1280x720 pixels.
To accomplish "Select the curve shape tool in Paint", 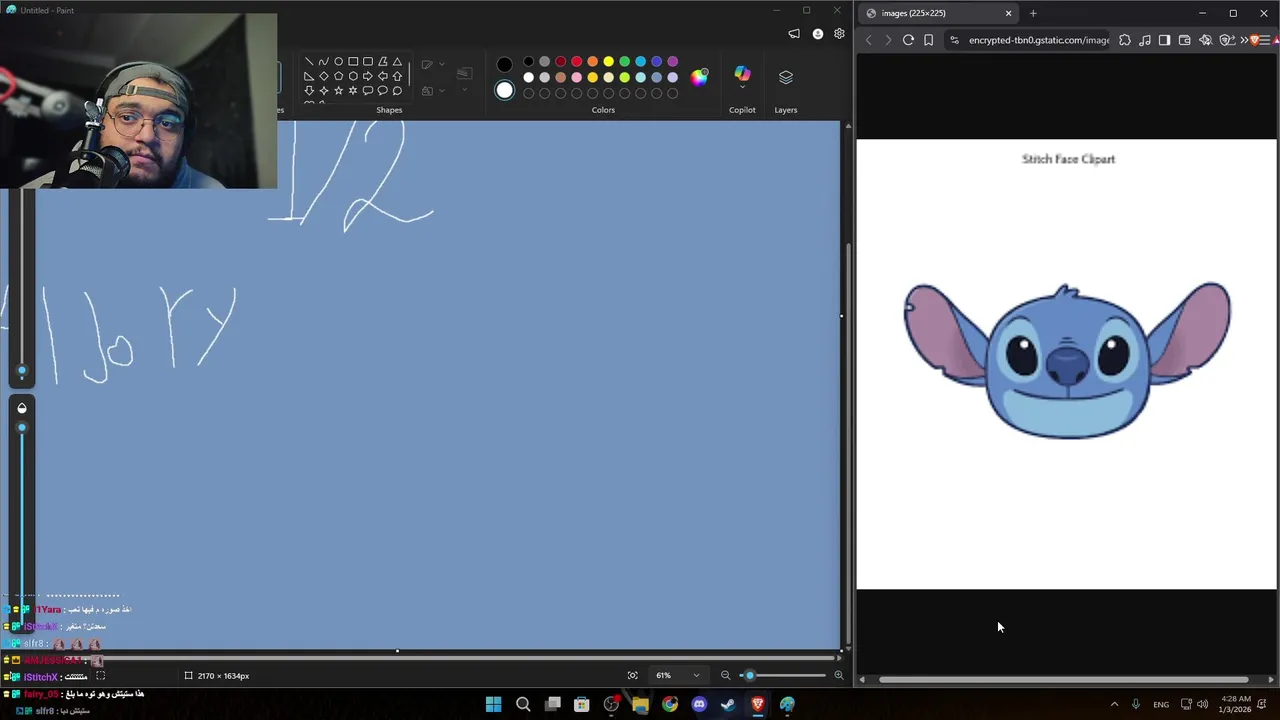I will click(323, 61).
